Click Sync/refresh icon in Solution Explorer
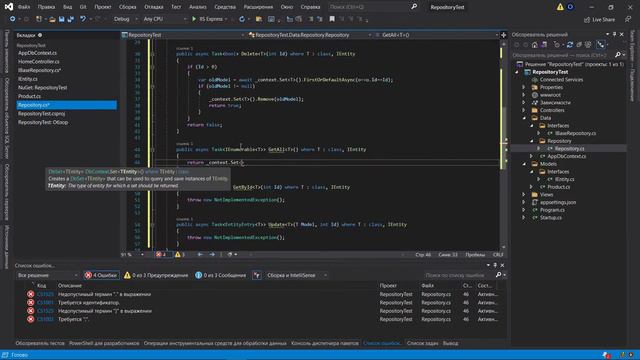640x360 pixels. (570, 45)
